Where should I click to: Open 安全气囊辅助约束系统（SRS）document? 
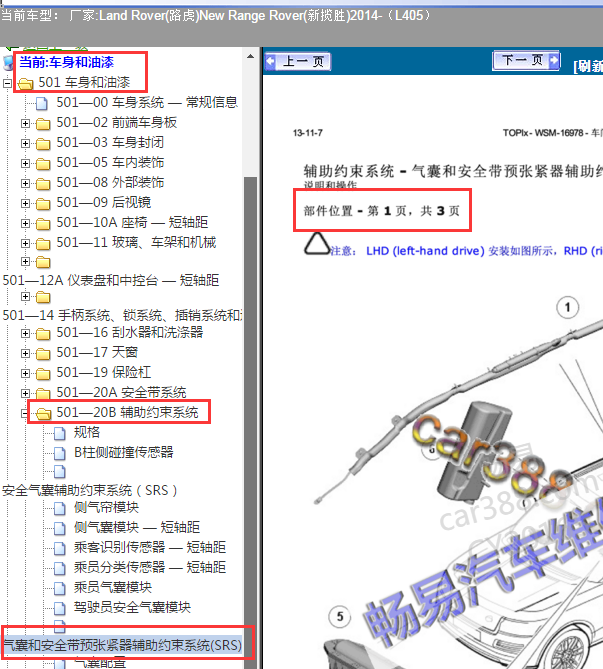click(x=89, y=490)
